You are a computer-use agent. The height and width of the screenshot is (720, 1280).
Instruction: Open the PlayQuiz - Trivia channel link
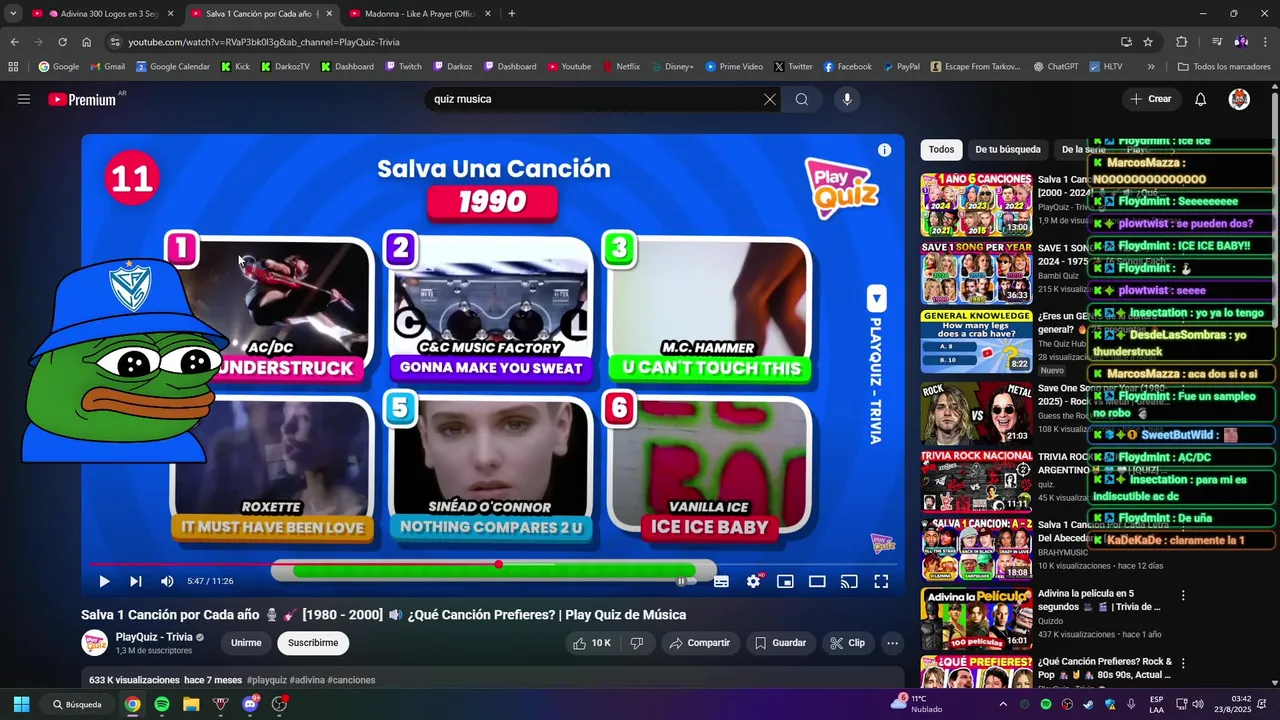[x=154, y=637]
